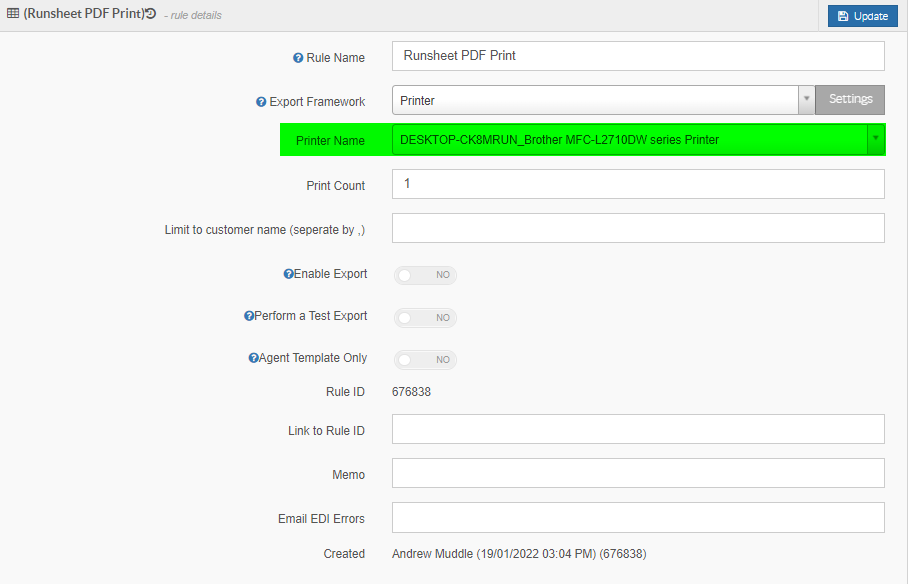Click the table grid icon in the header
Image resolution: width=908 pixels, height=584 pixels.
13,13
